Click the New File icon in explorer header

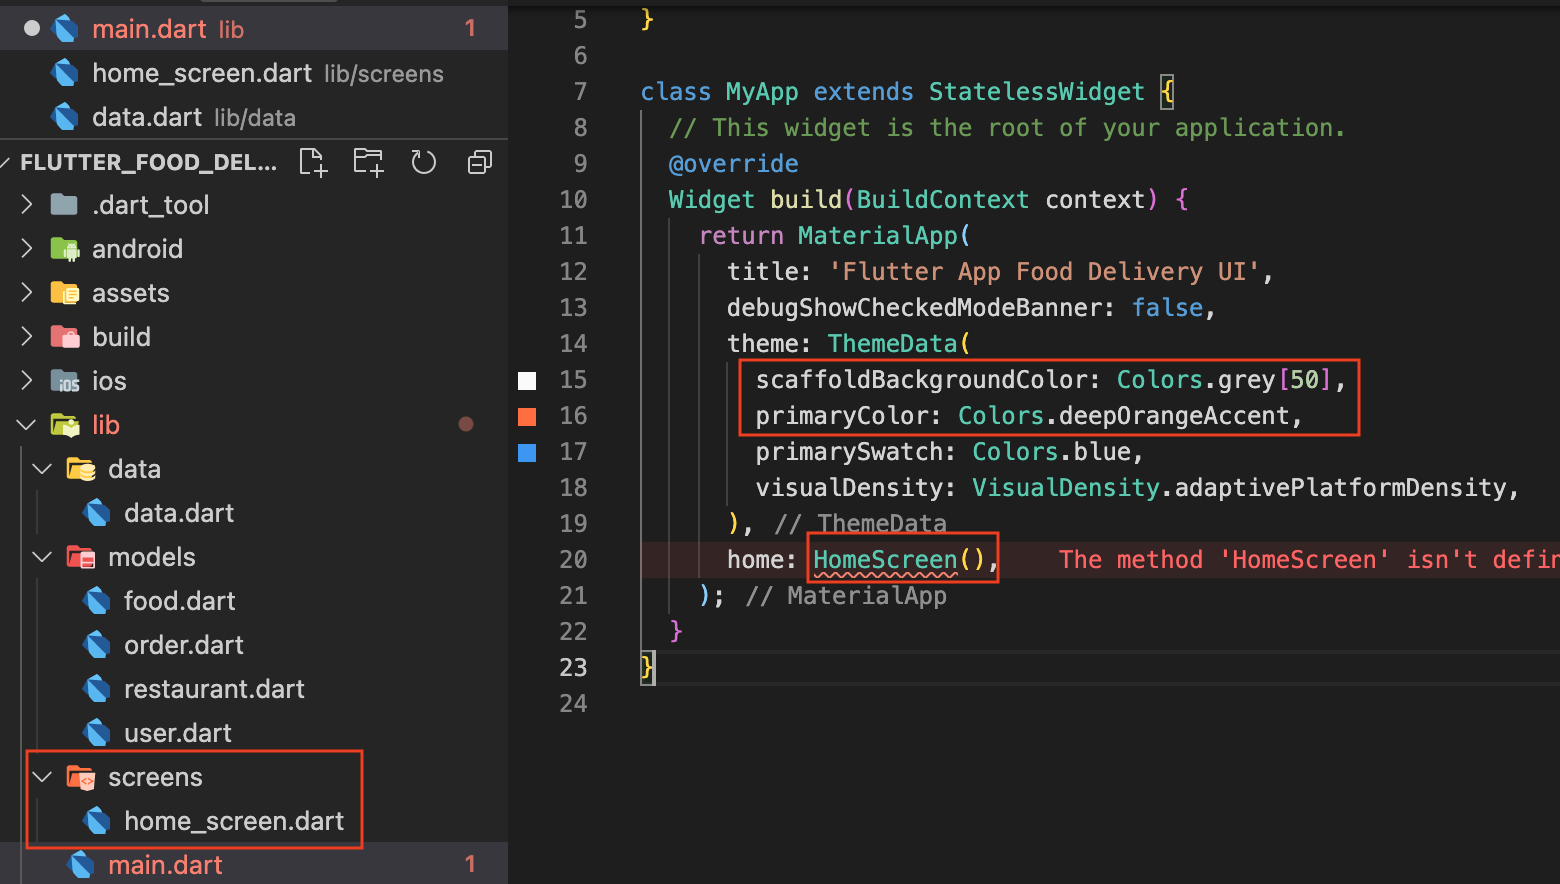(x=313, y=162)
